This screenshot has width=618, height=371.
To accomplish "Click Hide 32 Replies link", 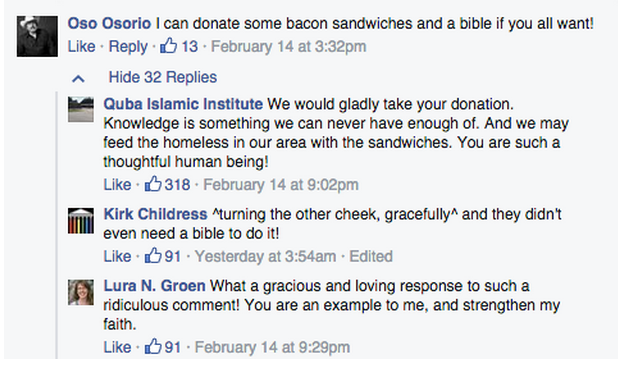I will (163, 77).
